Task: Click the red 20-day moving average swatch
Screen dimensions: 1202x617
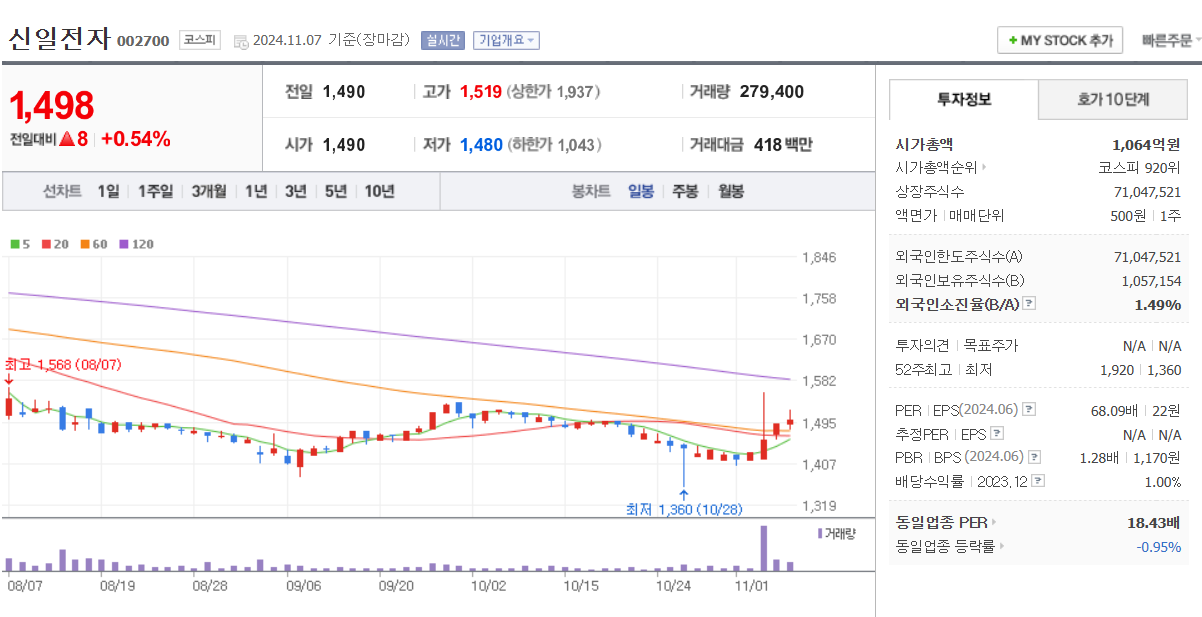Action: [46, 244]
